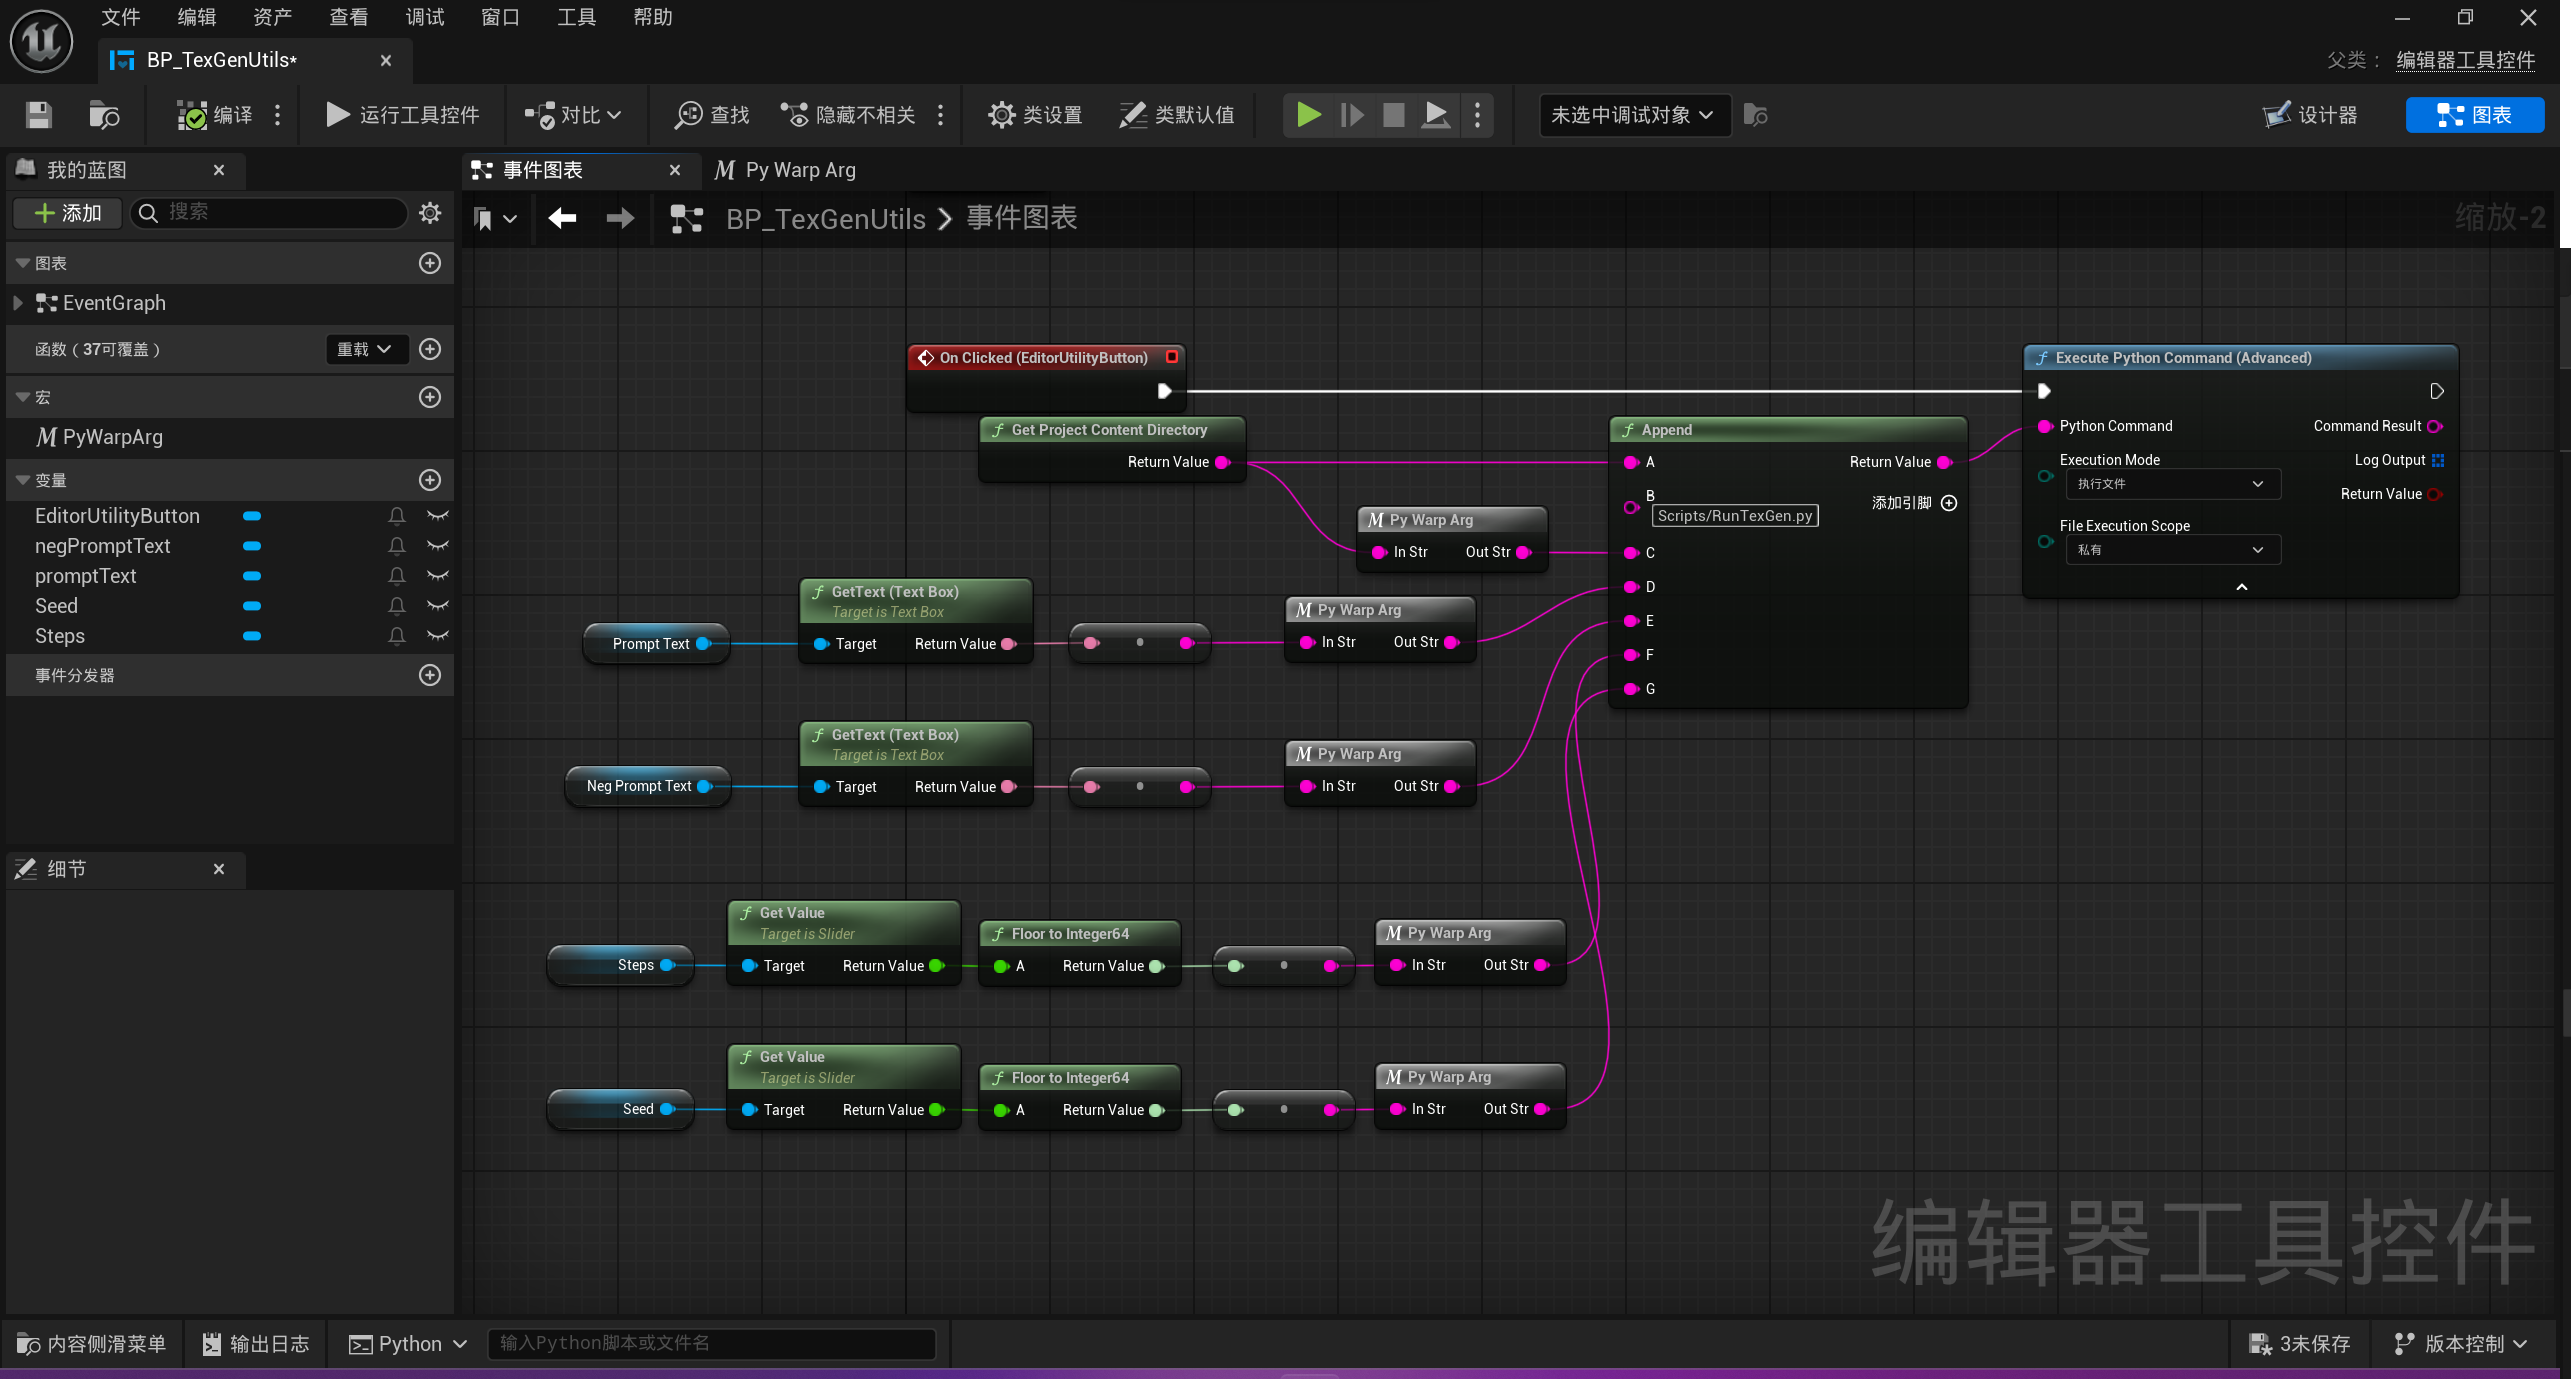The width and height of the screenshot is (2571, 1379).
Task: Open Class Settings
Action: click(x=1035, y=115)
